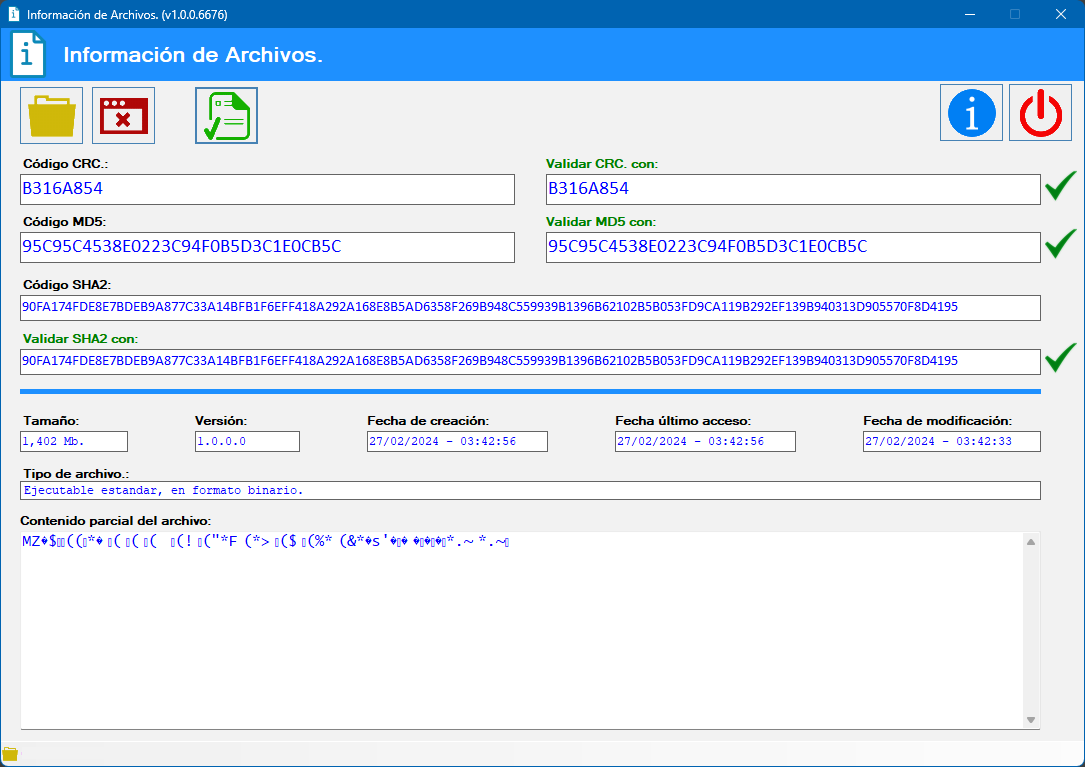Click the green checkmark beside Validar MD5
Viewport: 1085px width, 767px height.
click(x=1060, y=245)
